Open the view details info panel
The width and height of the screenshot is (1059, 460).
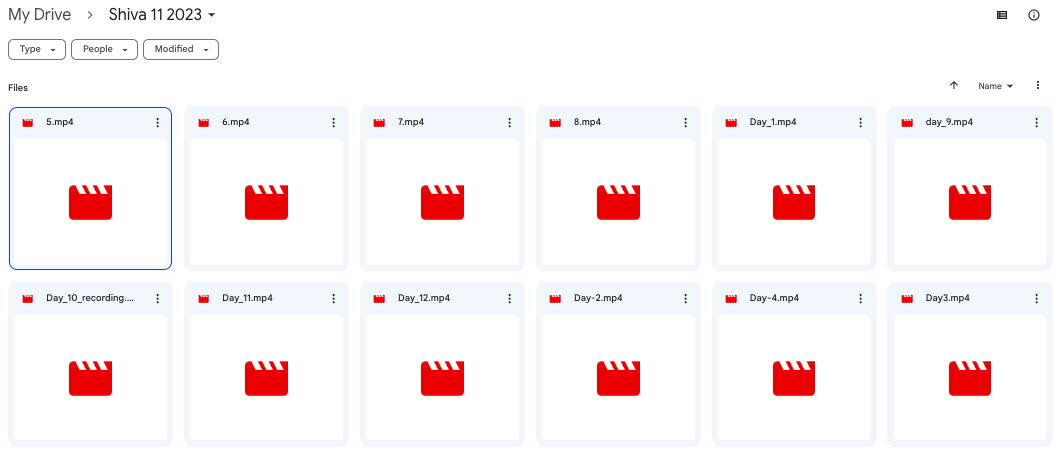[1034, 15]
